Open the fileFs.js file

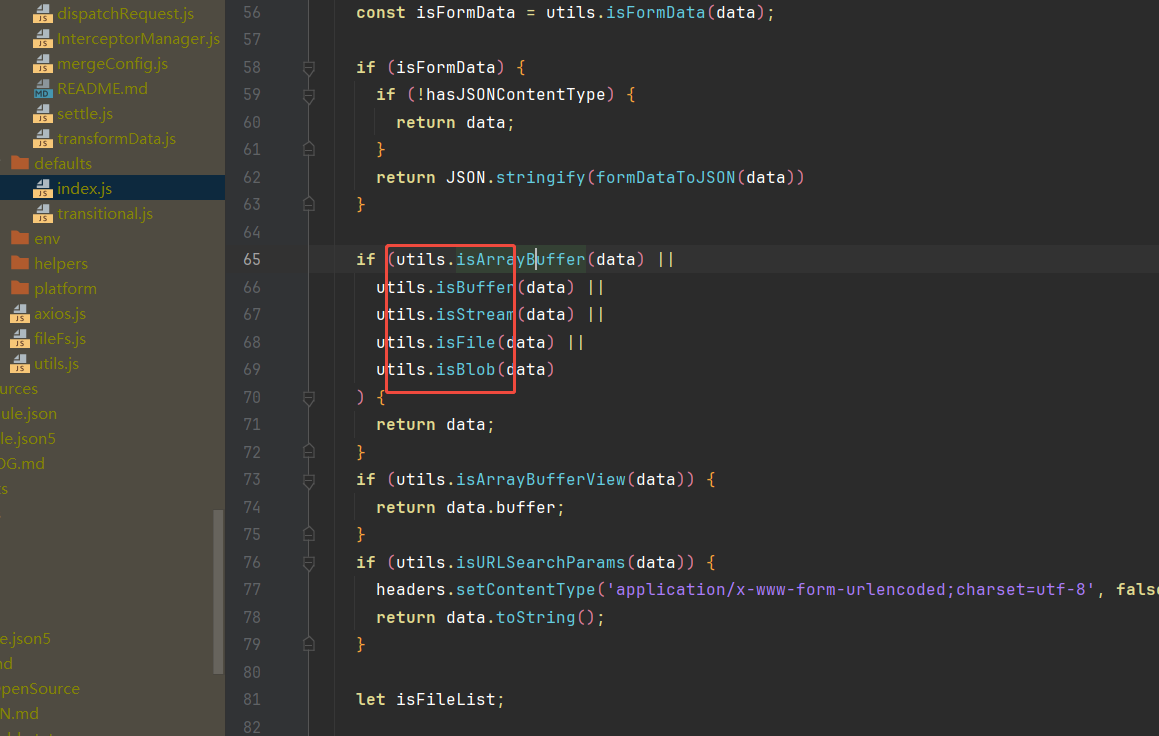tap(60, 339)
